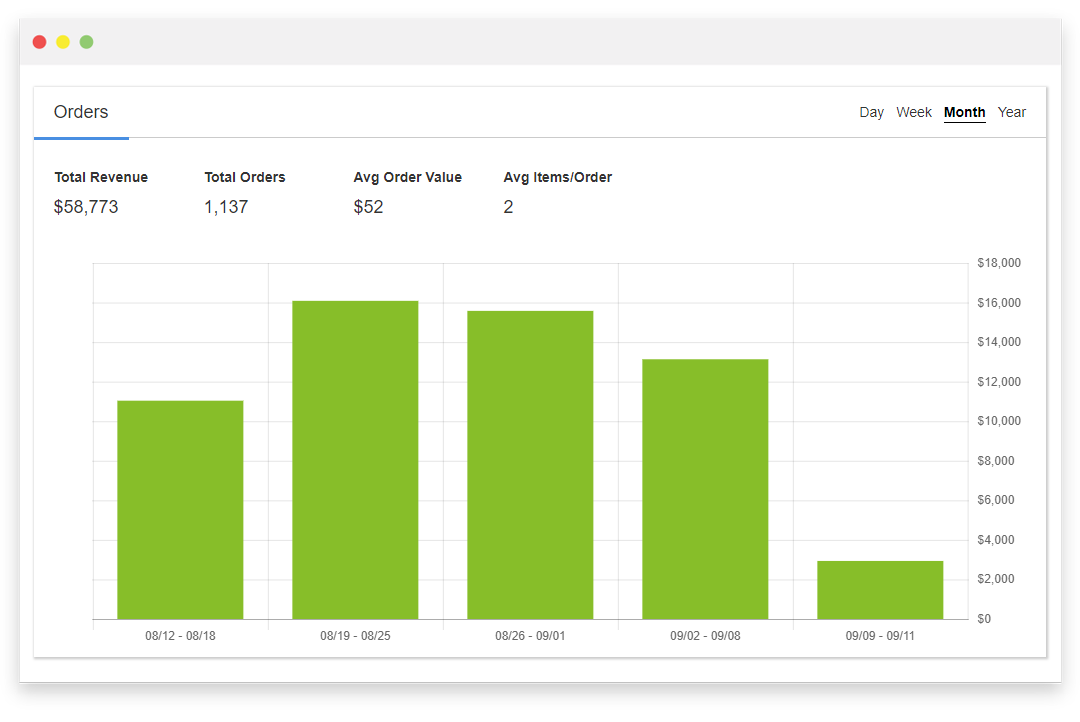
Task: Switch to the Year view tab
Action: [x=1012, y=112]
